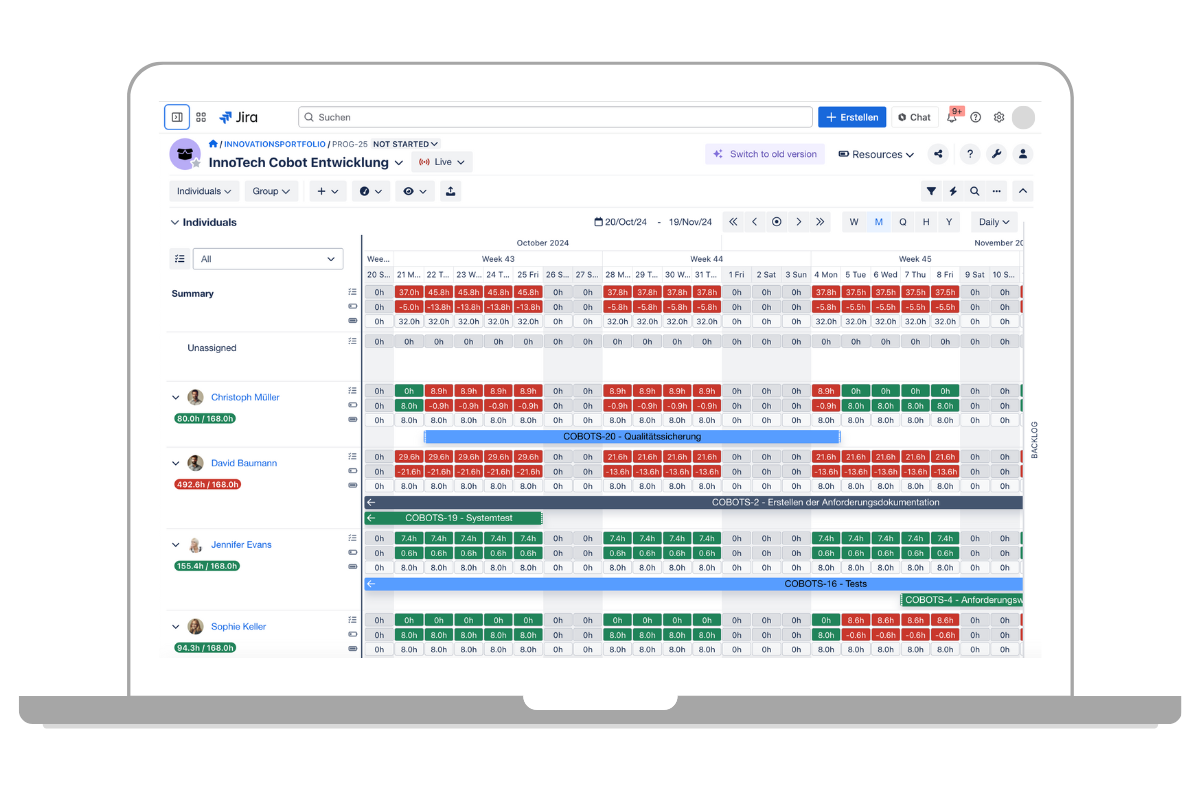Open the wrench configuration icon
This screenshot has height=790, width=1200.
996,154
